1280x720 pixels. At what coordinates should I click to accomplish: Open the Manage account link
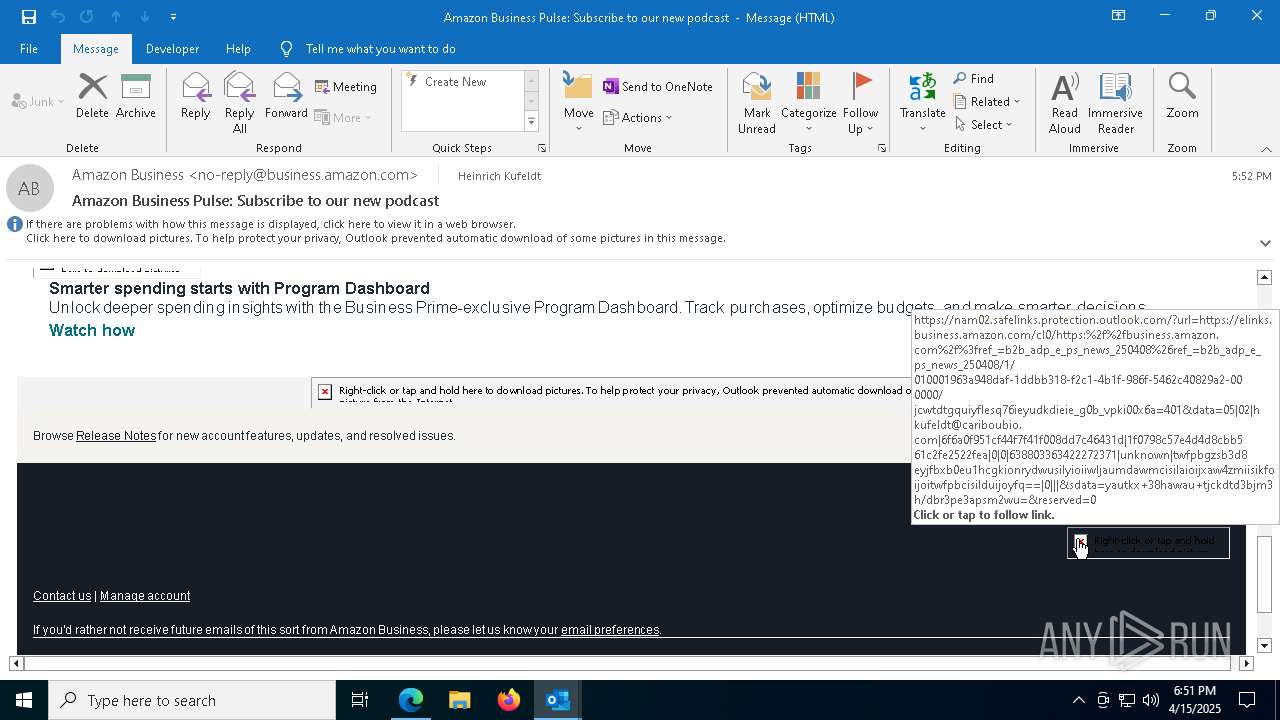145,596
